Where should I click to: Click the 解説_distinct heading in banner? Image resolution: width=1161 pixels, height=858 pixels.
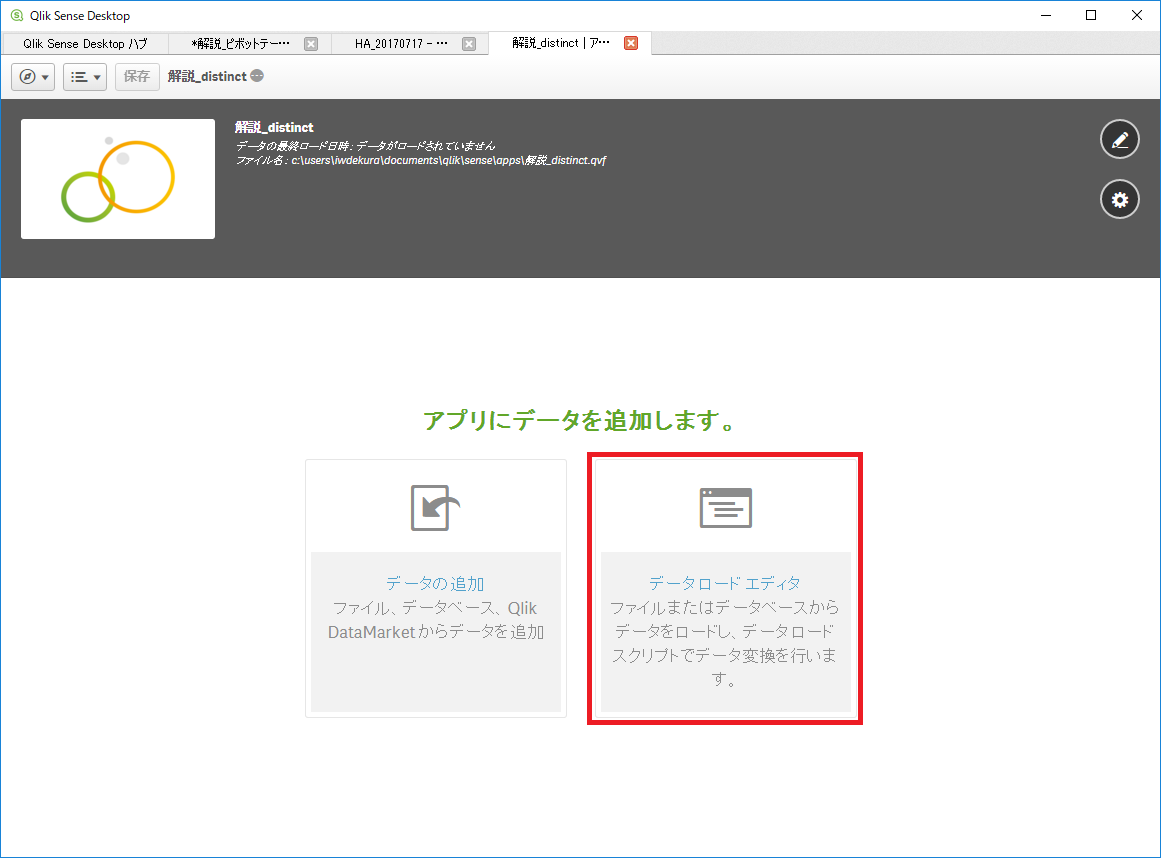tap(274, 127)
